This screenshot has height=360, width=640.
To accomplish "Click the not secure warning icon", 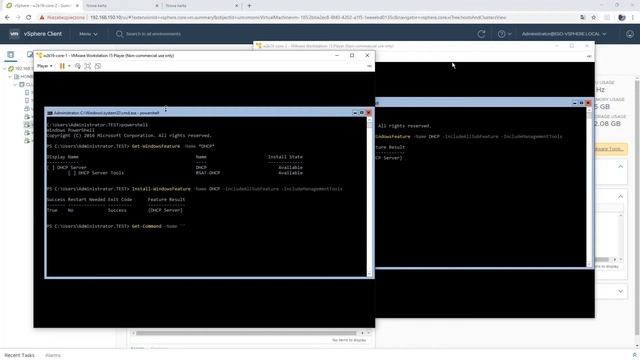I will (42, 18).
